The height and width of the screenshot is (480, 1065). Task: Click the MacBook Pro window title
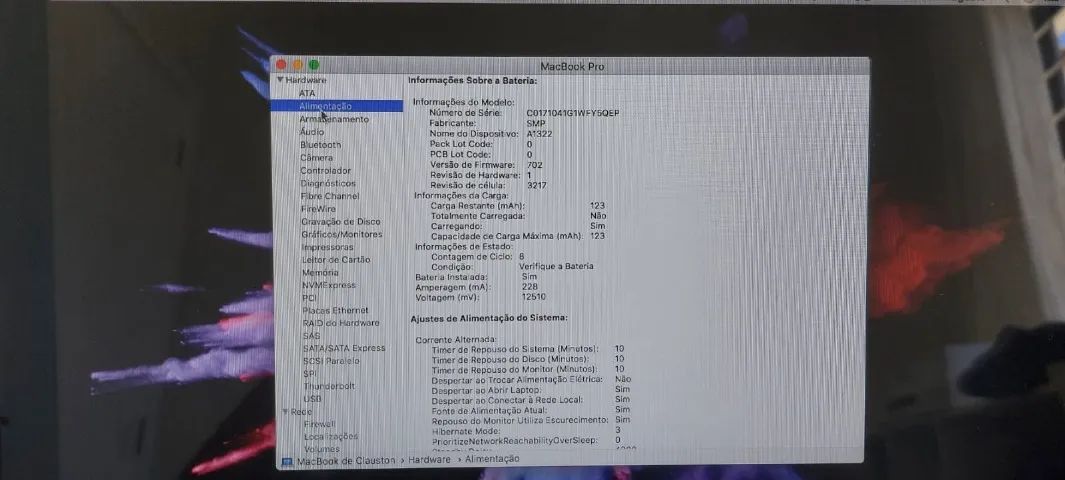[x=572, y=67]
